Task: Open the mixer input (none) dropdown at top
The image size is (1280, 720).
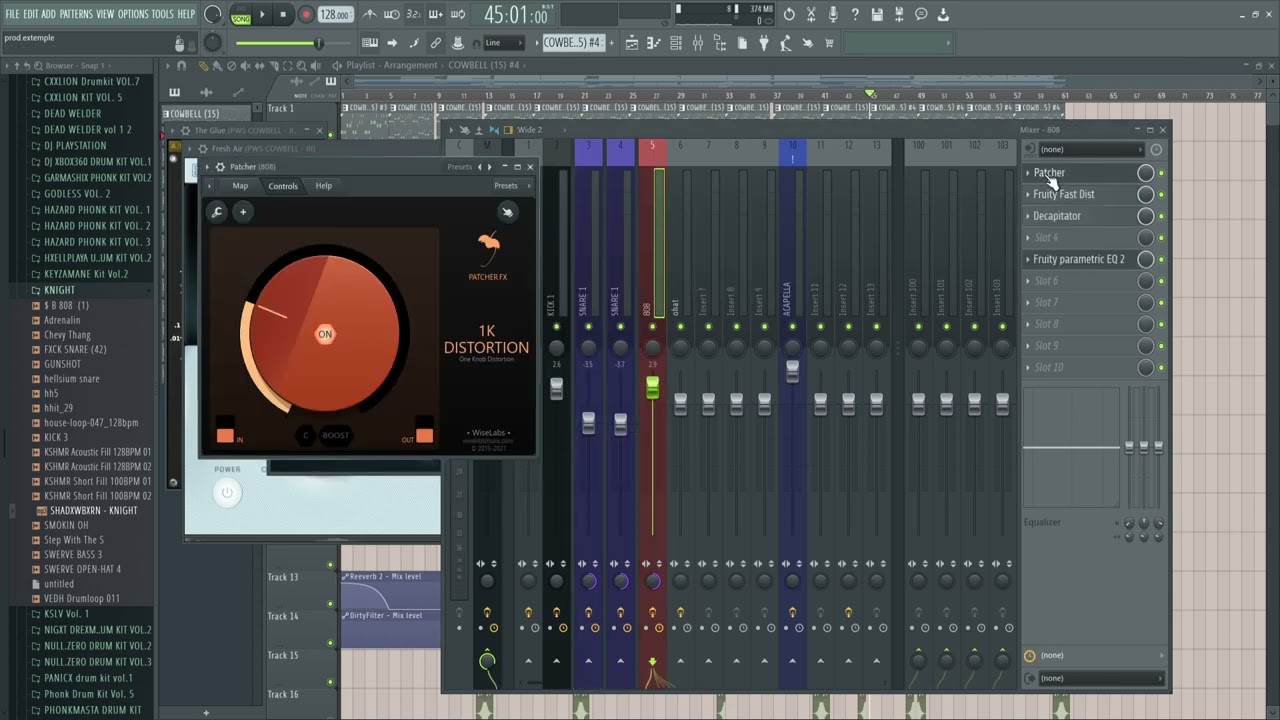Action: (x=1091, y=149)
